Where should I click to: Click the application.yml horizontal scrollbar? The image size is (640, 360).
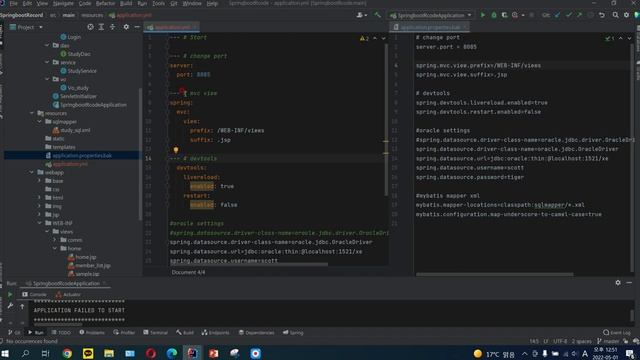249,264
